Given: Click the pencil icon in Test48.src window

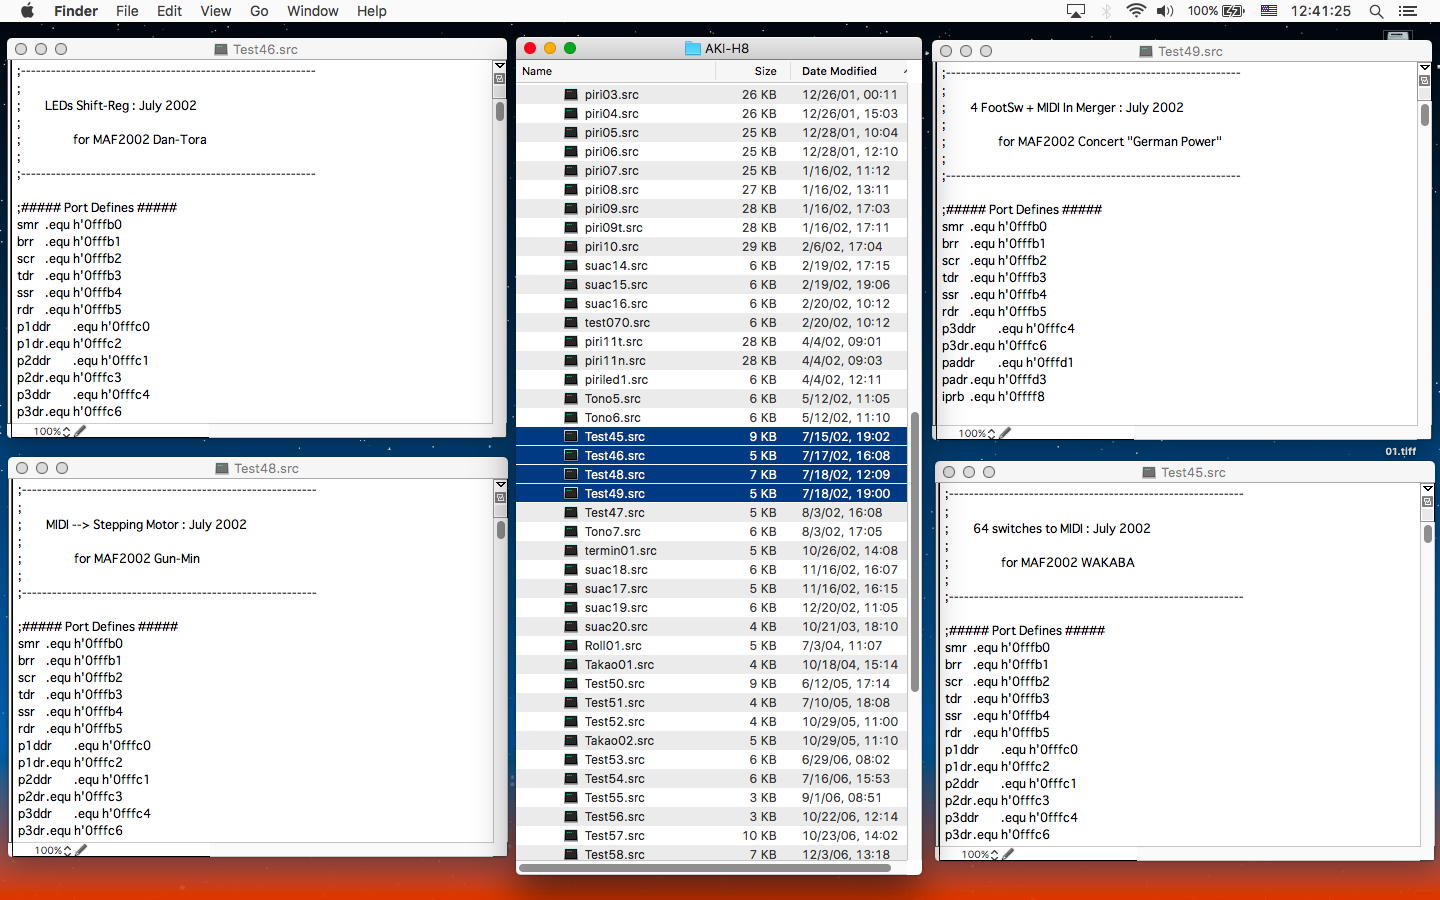Looking at the screenshot, I should tap(81, 850).
